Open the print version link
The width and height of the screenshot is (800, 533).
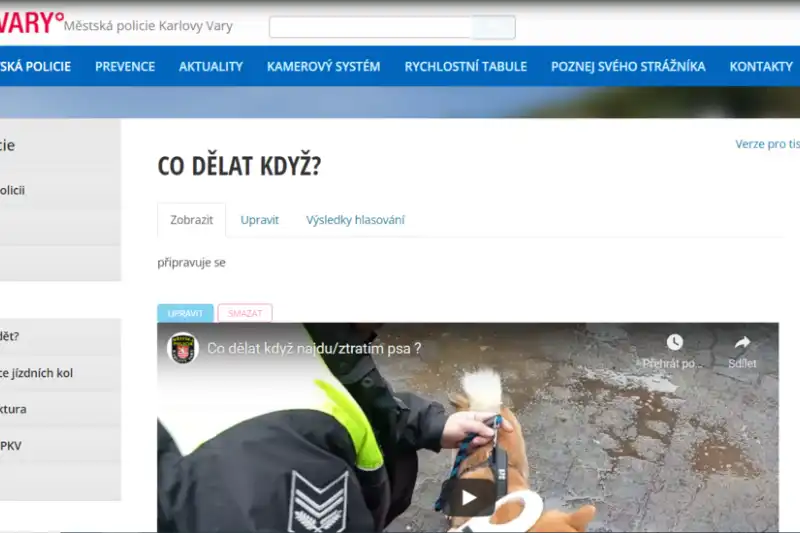[x=767, y=144]
